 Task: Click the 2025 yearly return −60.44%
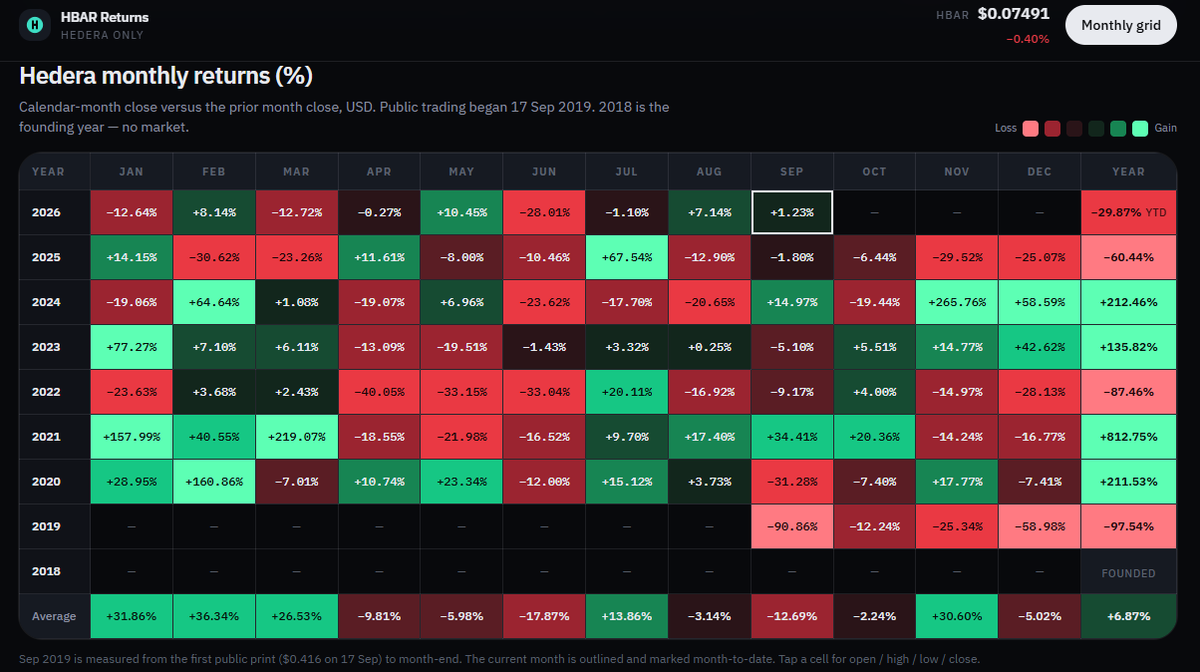(x=1129, y=257)
